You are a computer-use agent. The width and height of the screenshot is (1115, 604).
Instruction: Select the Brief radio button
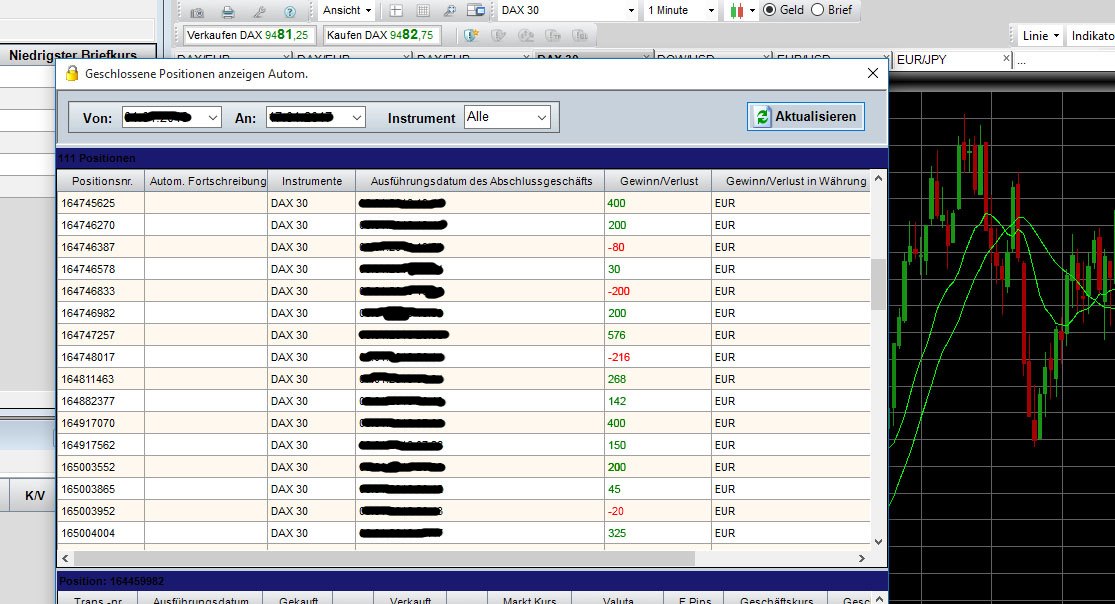pos(818,10)
